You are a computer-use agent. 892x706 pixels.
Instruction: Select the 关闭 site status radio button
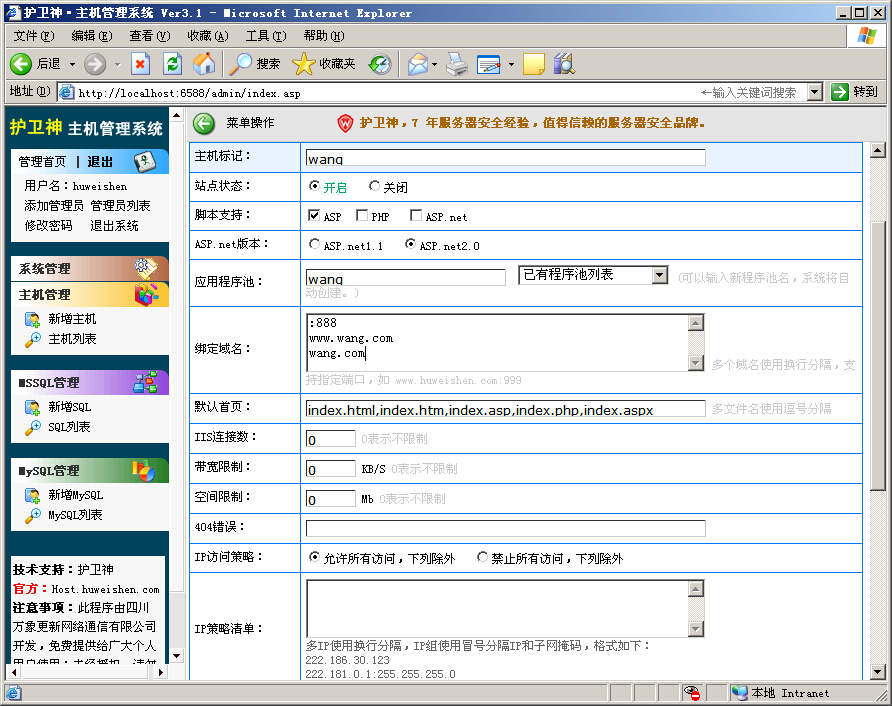click(375, 186)
